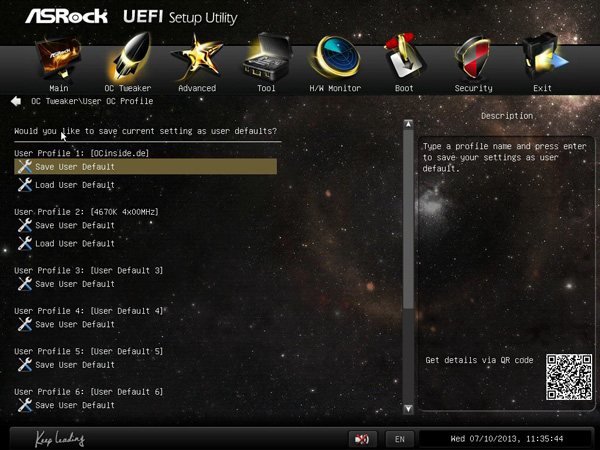
Task: Click wrench icon for Profile 1 Load
Action: pos(25,185)
